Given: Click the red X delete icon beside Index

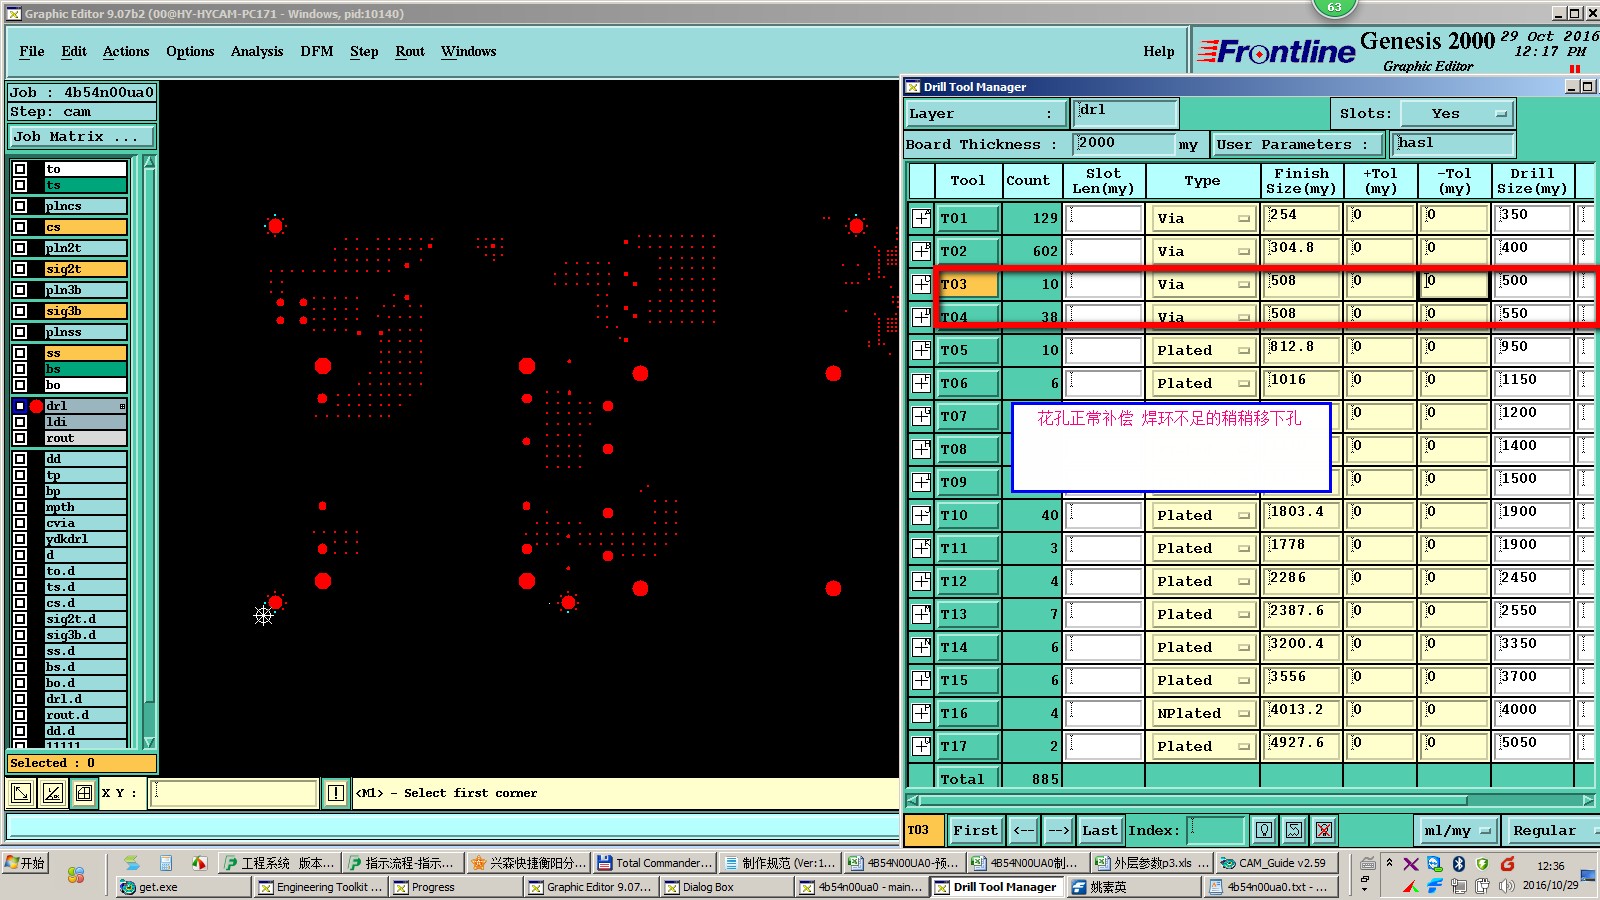Looking at the screenshot, I should (x=1324, y=830).
